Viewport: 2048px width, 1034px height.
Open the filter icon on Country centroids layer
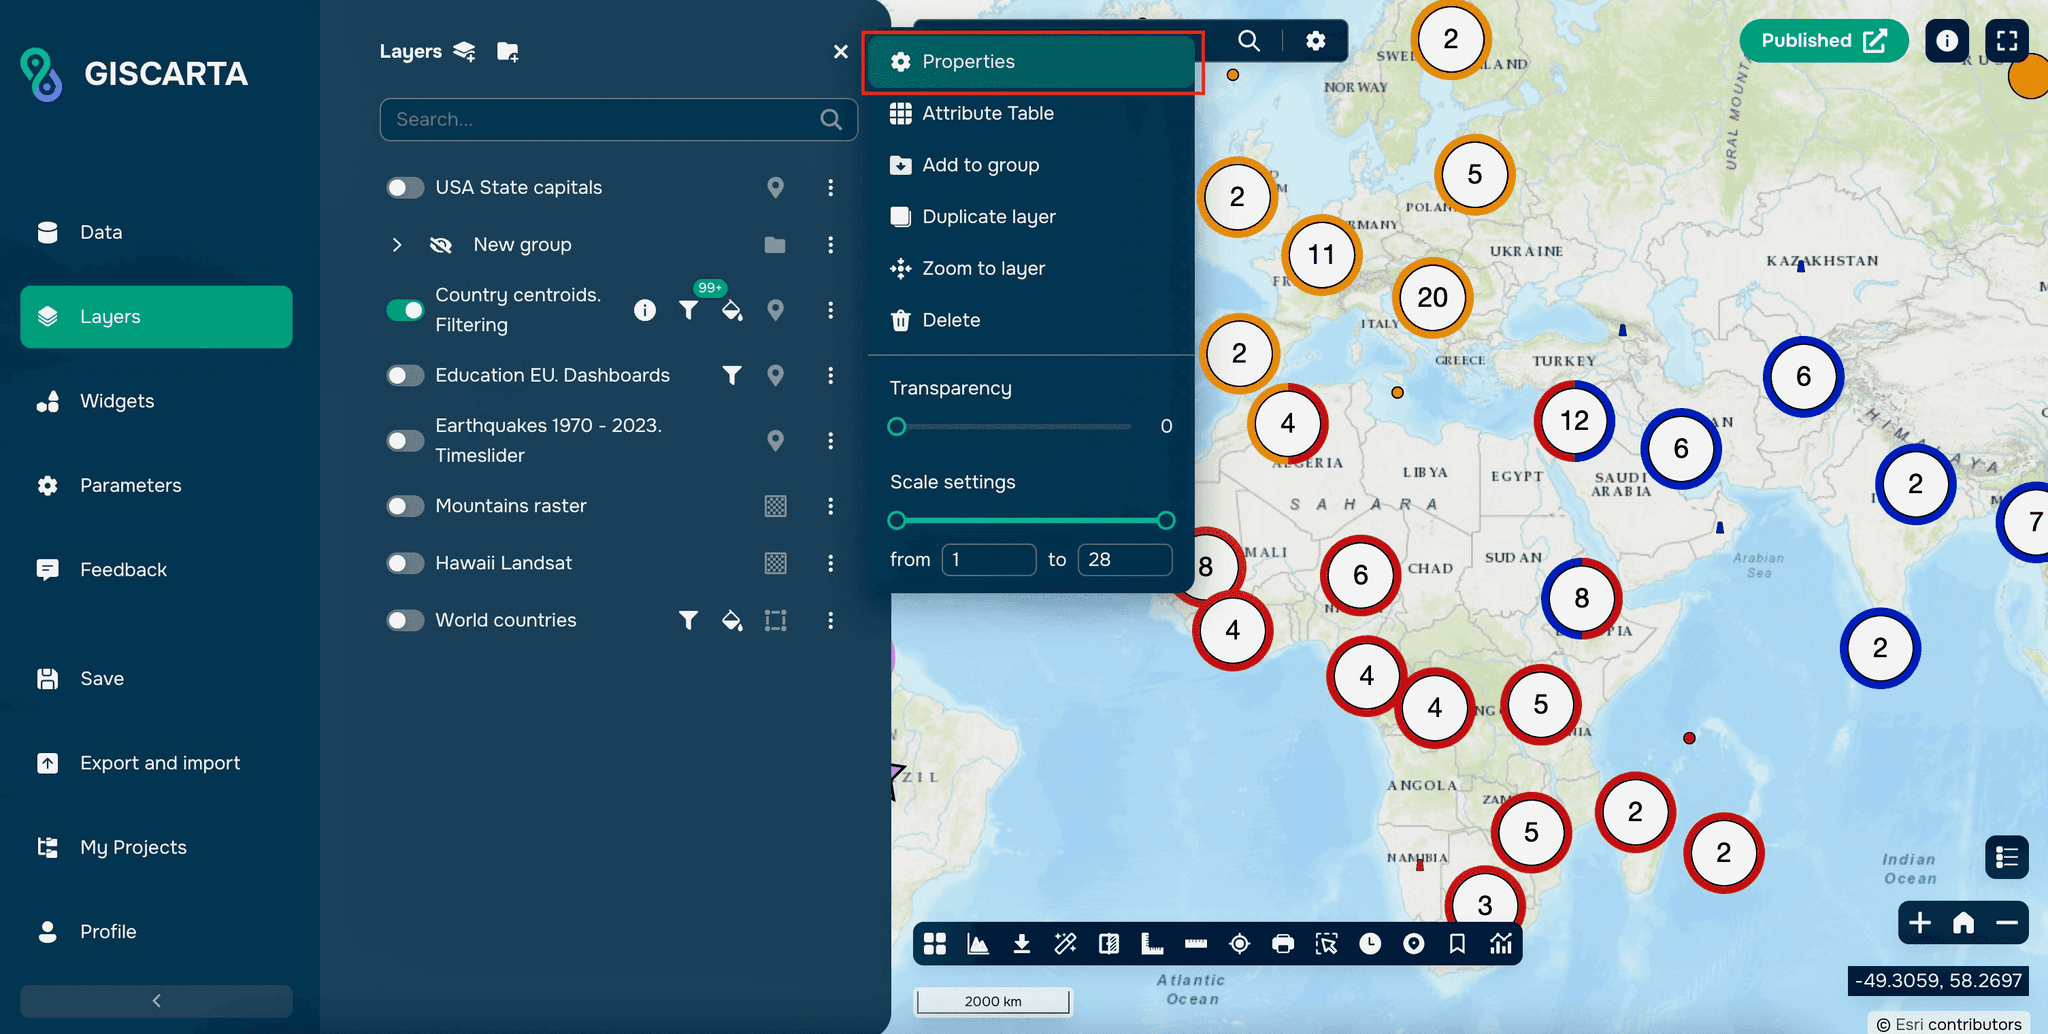[689, 310]
